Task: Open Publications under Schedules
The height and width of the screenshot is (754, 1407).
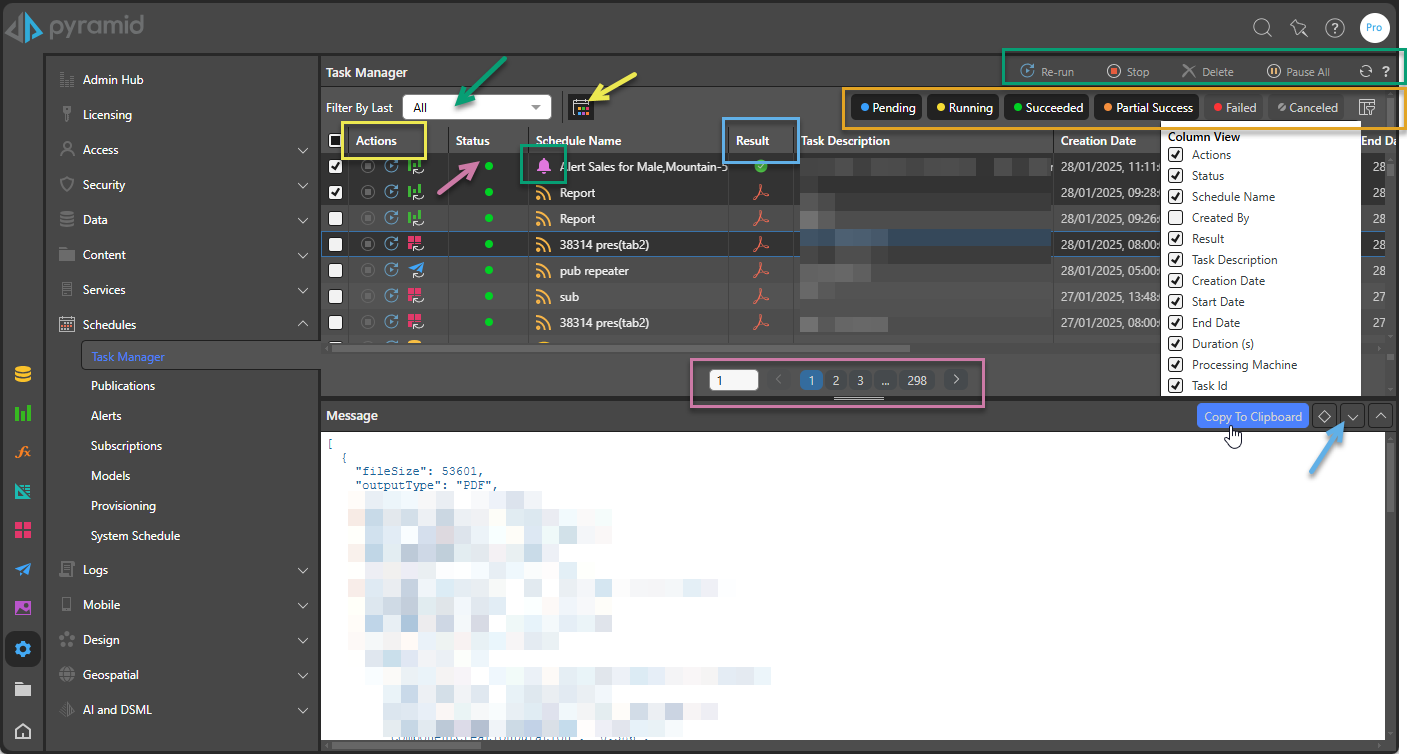Action: [123, 386]
